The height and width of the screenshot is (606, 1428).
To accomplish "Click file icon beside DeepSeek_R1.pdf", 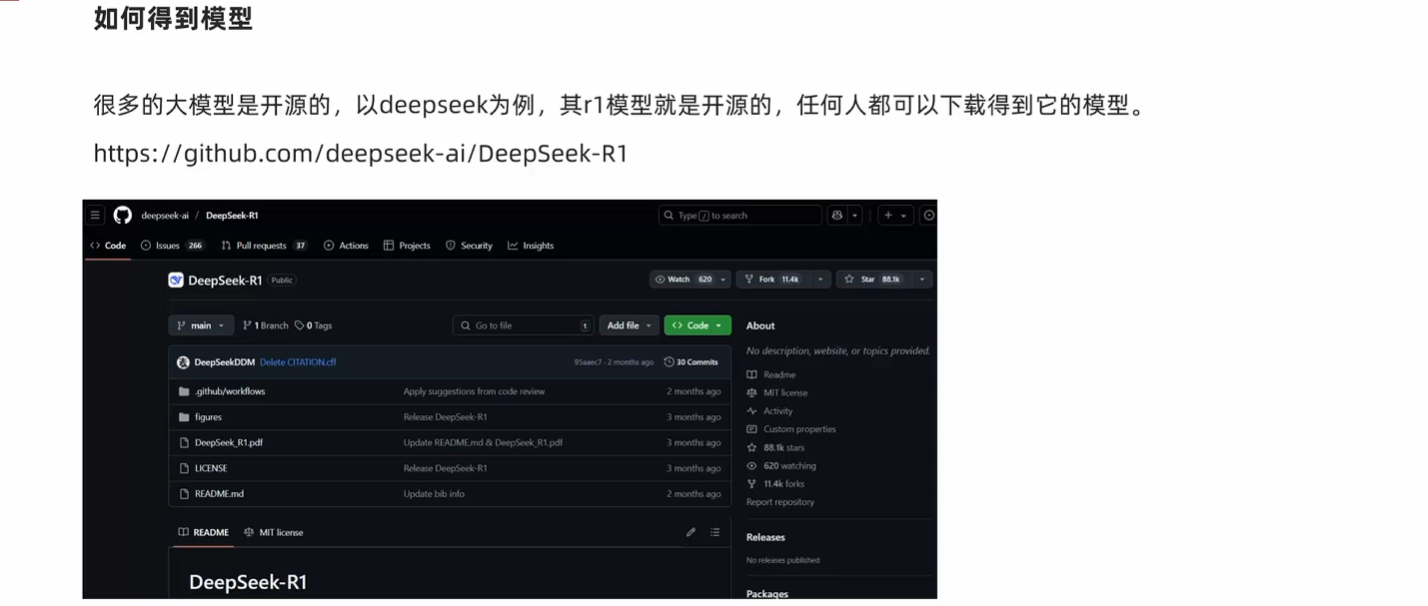I will click(x=184, y=442).
